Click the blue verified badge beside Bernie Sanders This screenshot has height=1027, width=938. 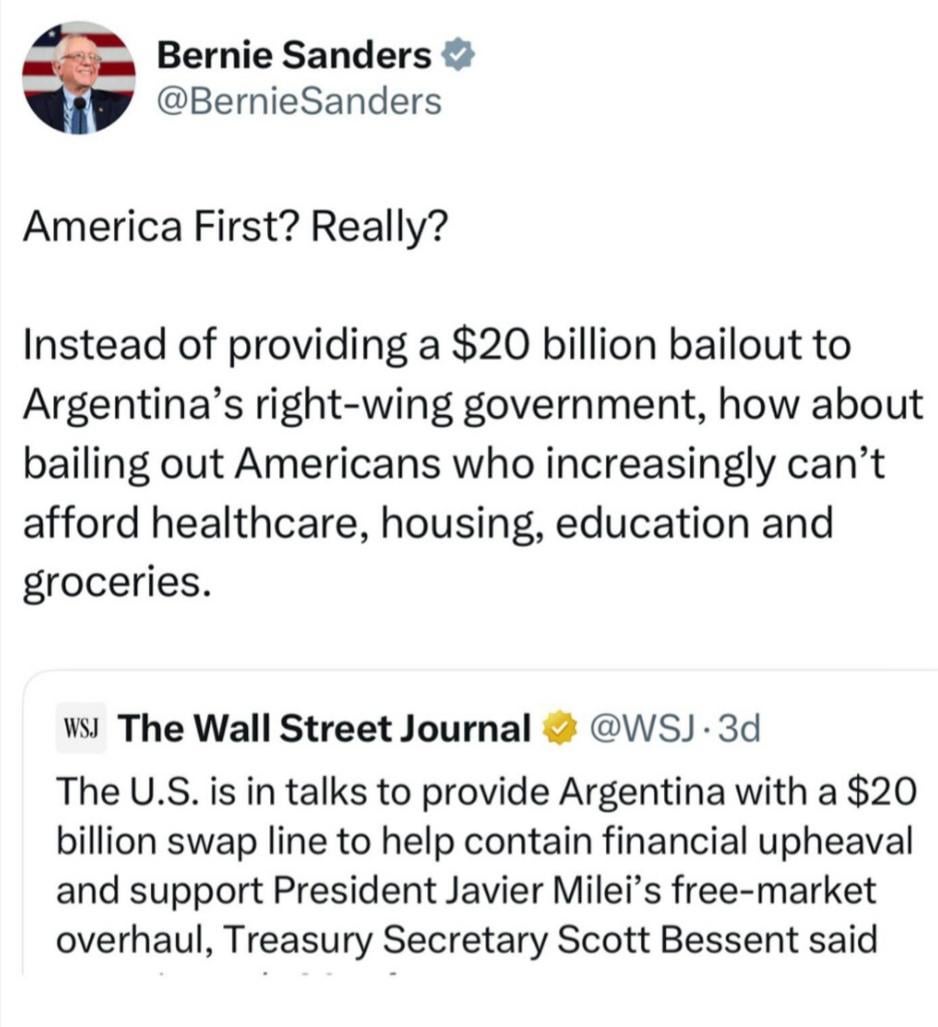click(x=459, y=56)
